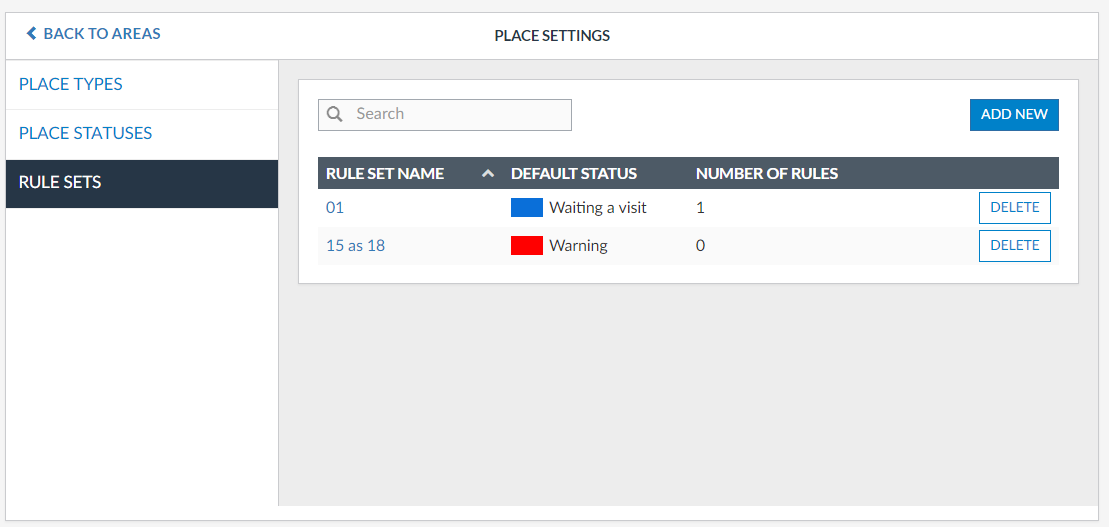Viewport: 1109px width, 527px height.
Task: Click the red Warning color swatch
Action: (x=527, y=246)
